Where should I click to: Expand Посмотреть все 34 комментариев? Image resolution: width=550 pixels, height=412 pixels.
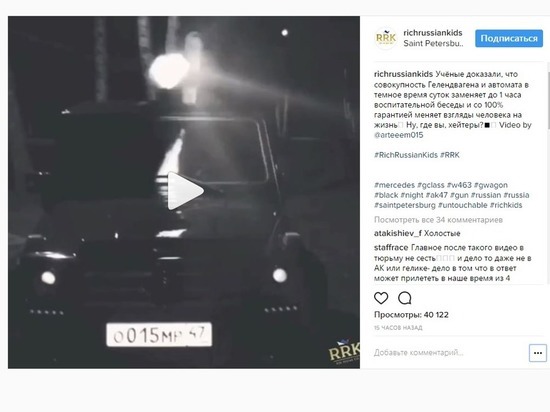(438, 220)
